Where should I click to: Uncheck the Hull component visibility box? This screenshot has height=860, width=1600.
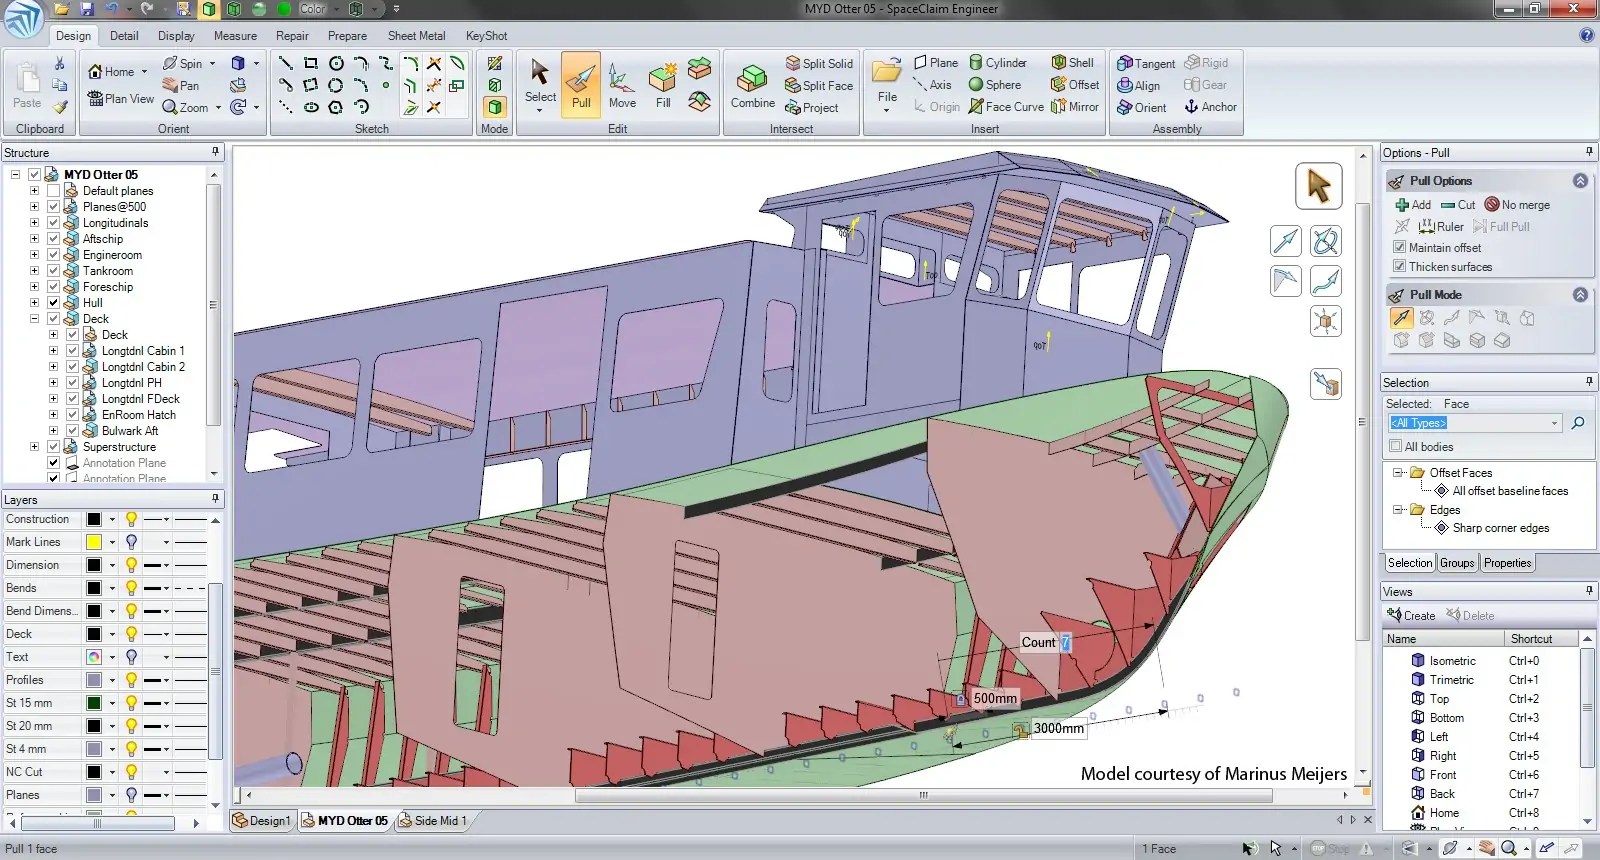pos(54,302)
